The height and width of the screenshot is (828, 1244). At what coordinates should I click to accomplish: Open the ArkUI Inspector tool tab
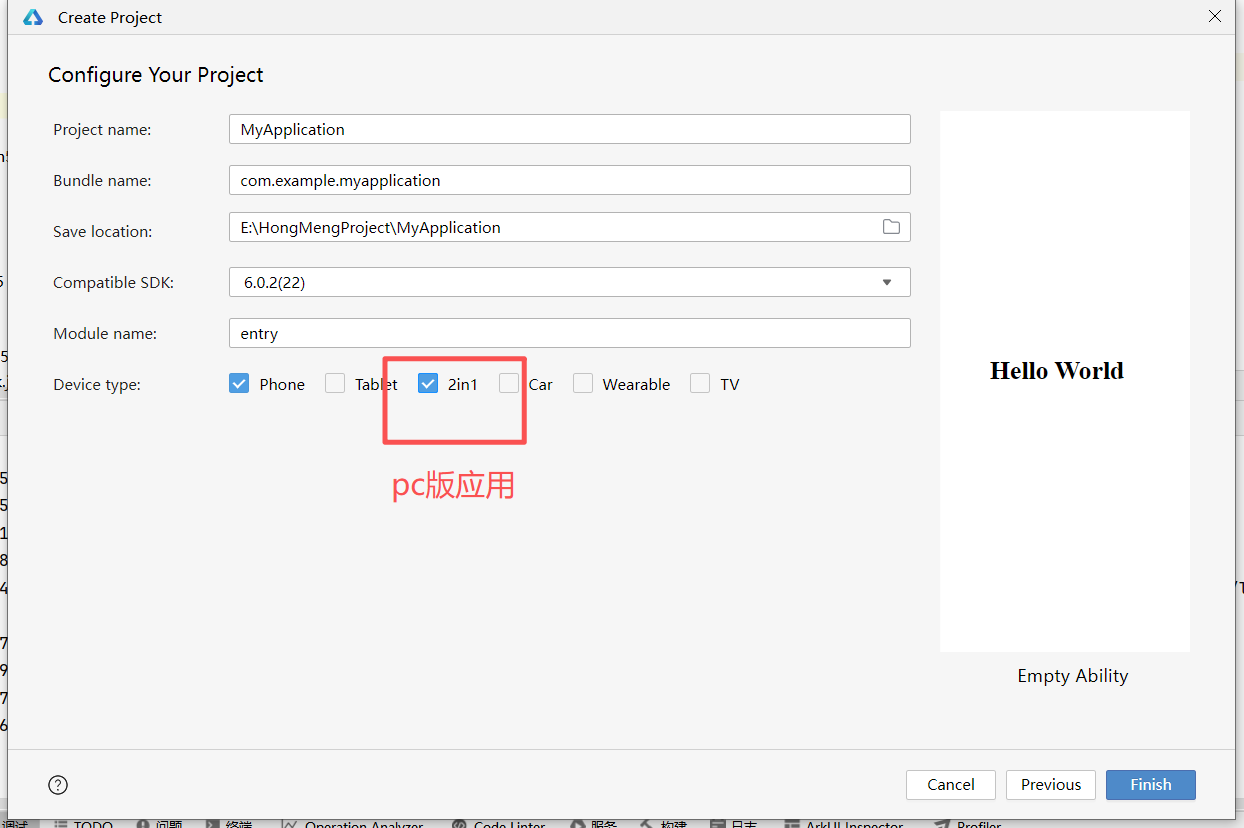[844, 823]
